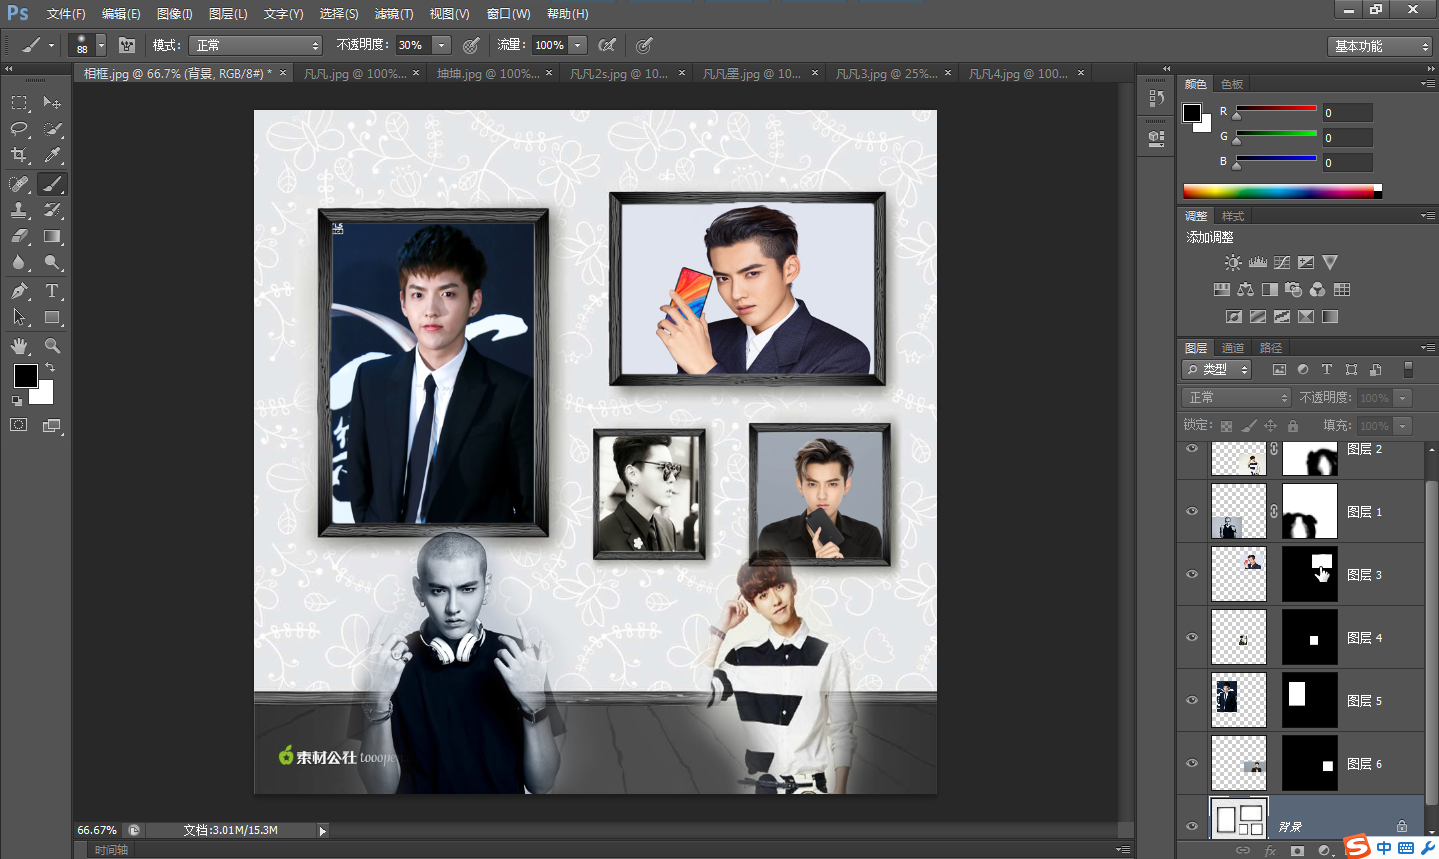Select the Rectangle shape tool
Image resolution: width=1439 pixels, height=859 pixels.
[x=52, y=318]
